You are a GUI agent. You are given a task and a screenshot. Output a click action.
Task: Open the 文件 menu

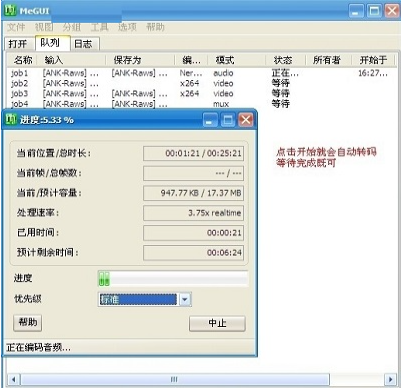pyautogui.click(x=16, y=27)
